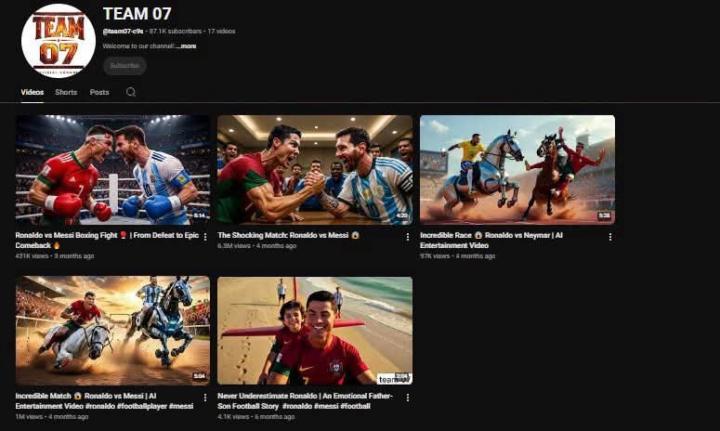Open the horse race Ronaldo vs Neymar thumbnail
Image resolution: width=720 pixels, height=431 pixels.
pyautogui.click(x=518, y=170)
